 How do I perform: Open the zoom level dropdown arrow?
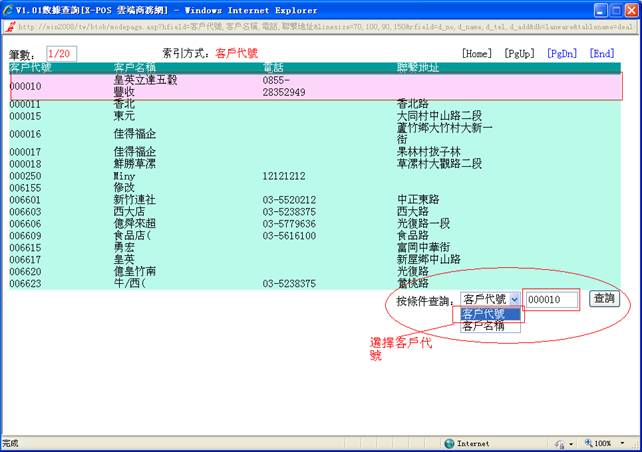[x=621, y=443]
